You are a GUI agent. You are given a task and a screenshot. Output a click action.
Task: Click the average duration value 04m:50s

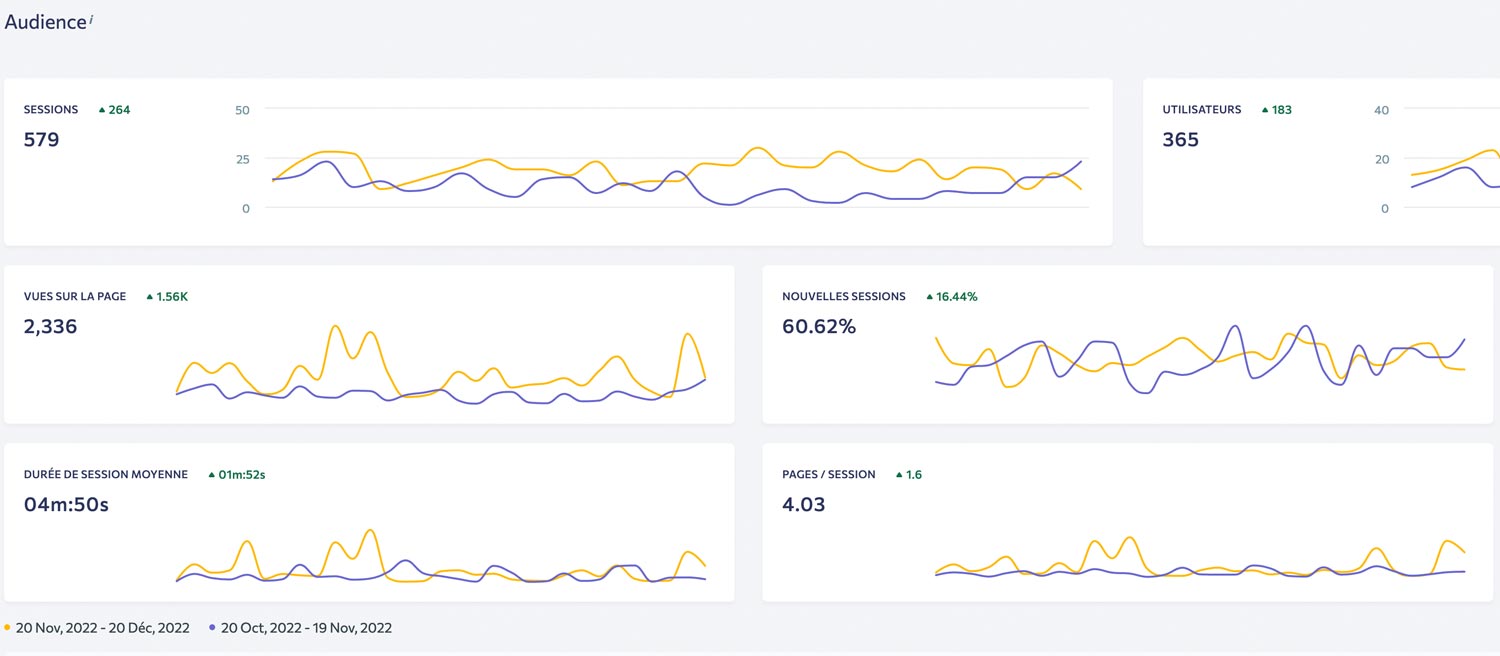[66, 505]
